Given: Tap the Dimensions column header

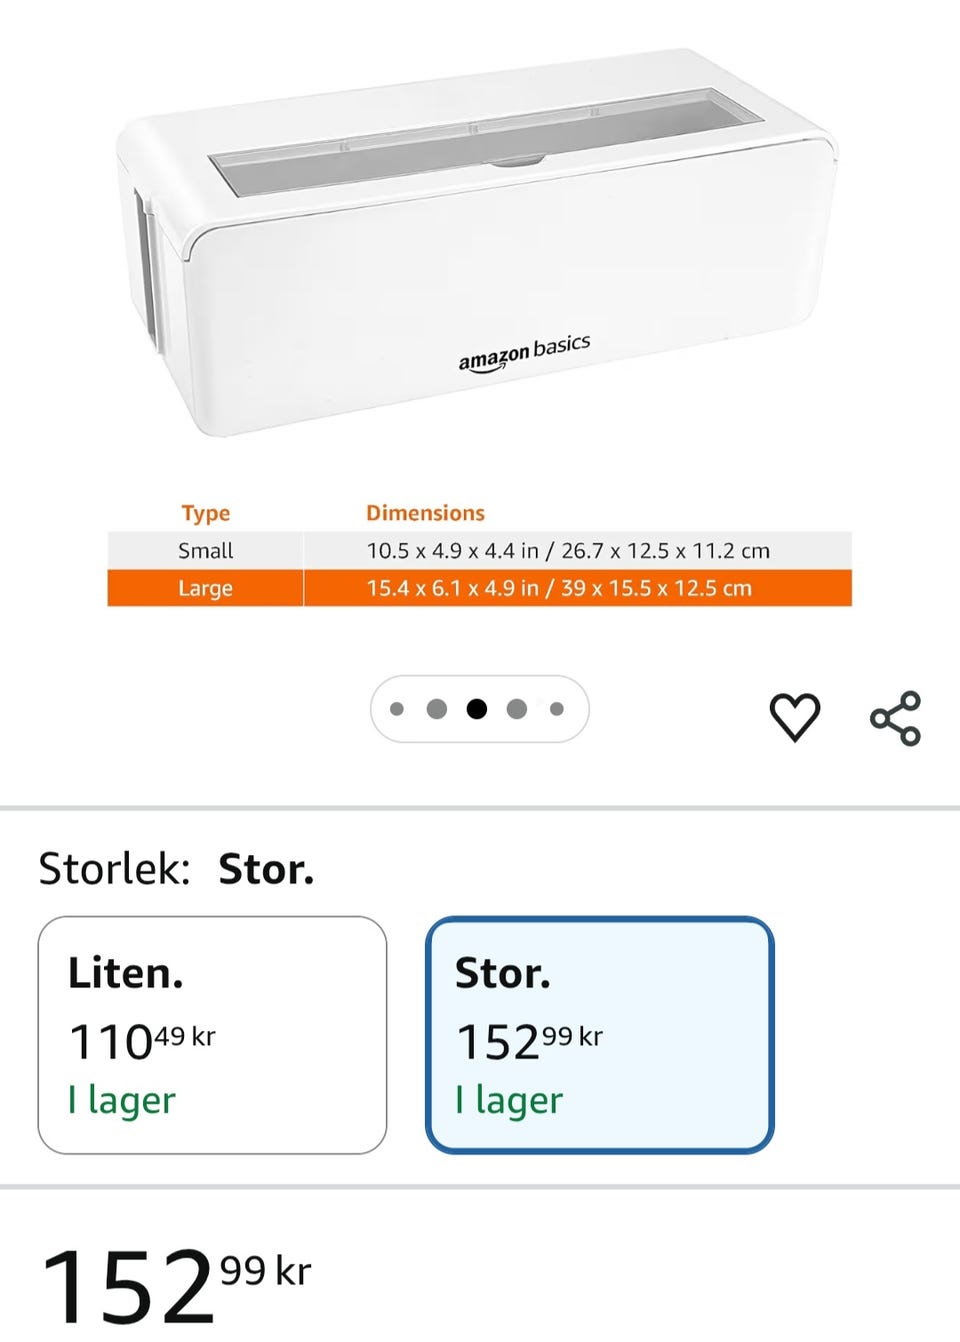Looking at the screenshot, I should (425, 513).
